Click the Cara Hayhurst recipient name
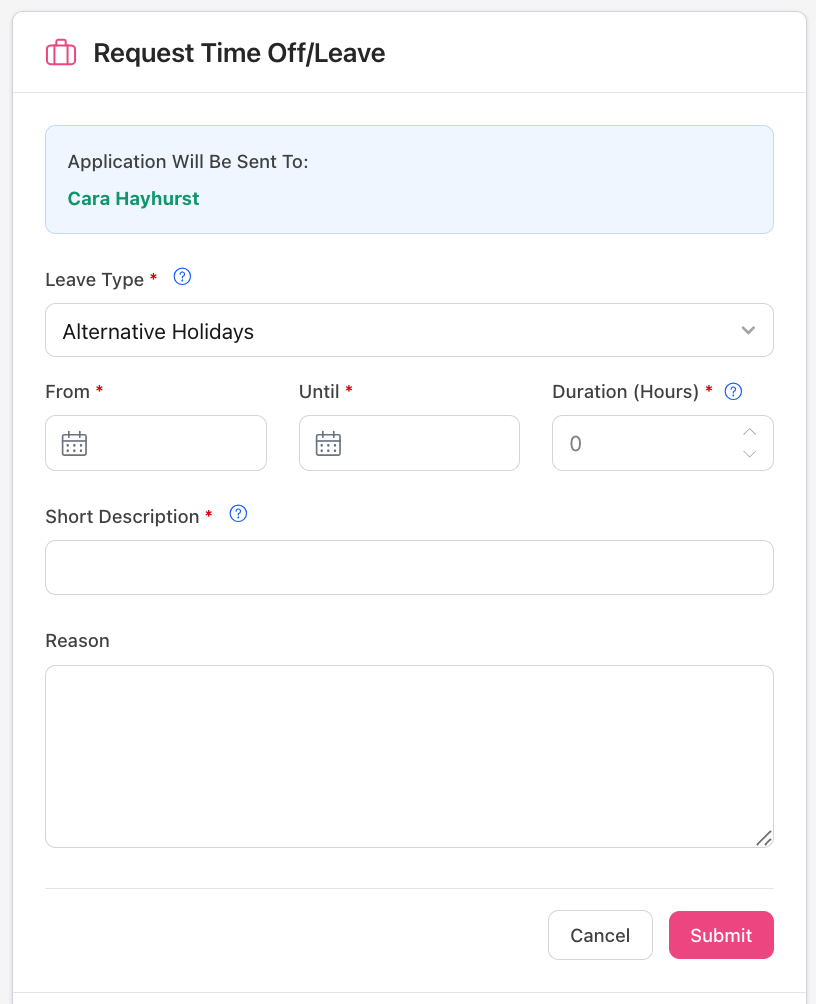 coord(133,199)
